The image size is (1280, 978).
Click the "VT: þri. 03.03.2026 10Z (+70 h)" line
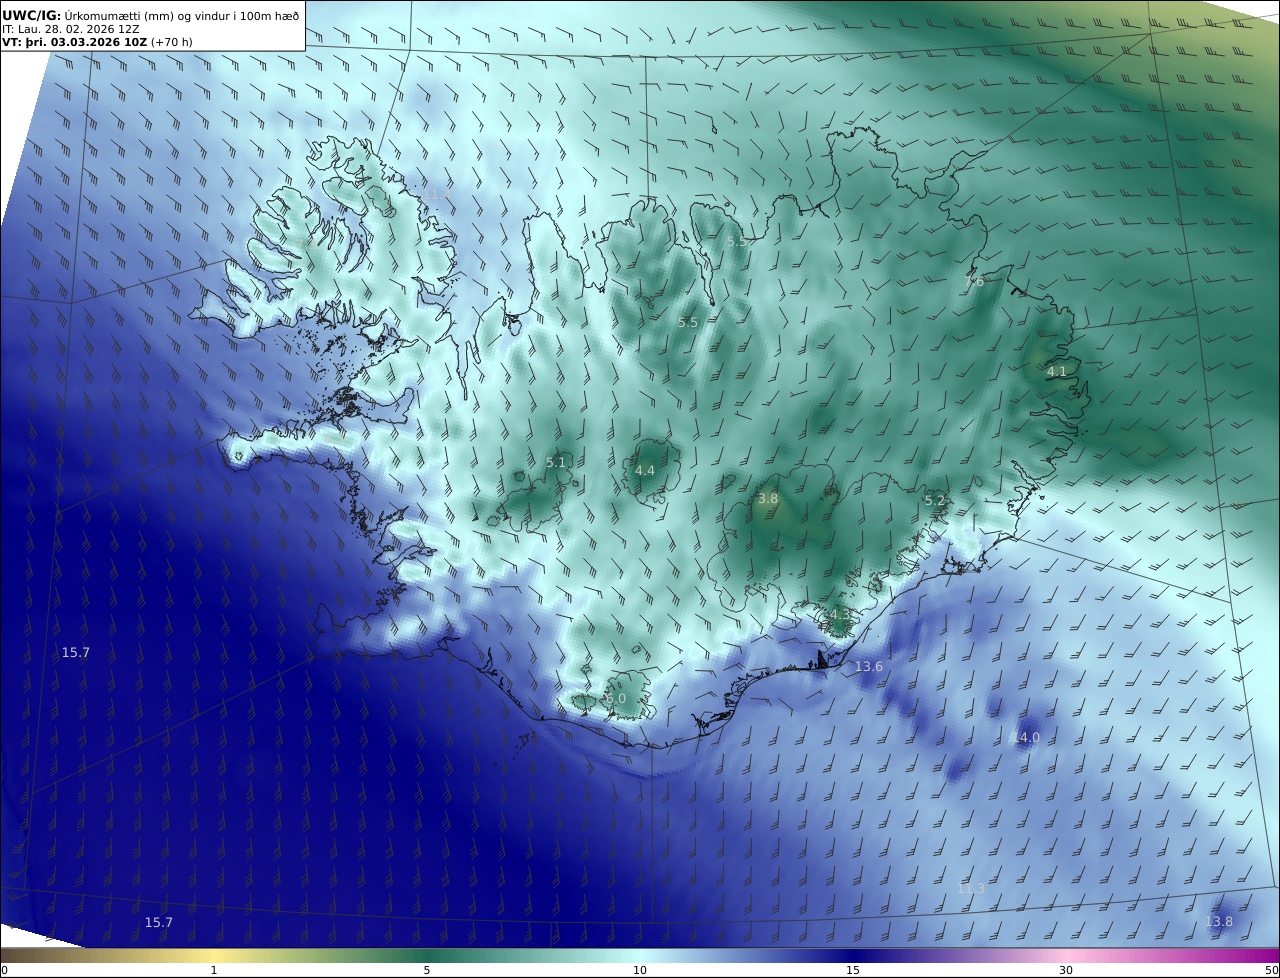coord(97,42)
